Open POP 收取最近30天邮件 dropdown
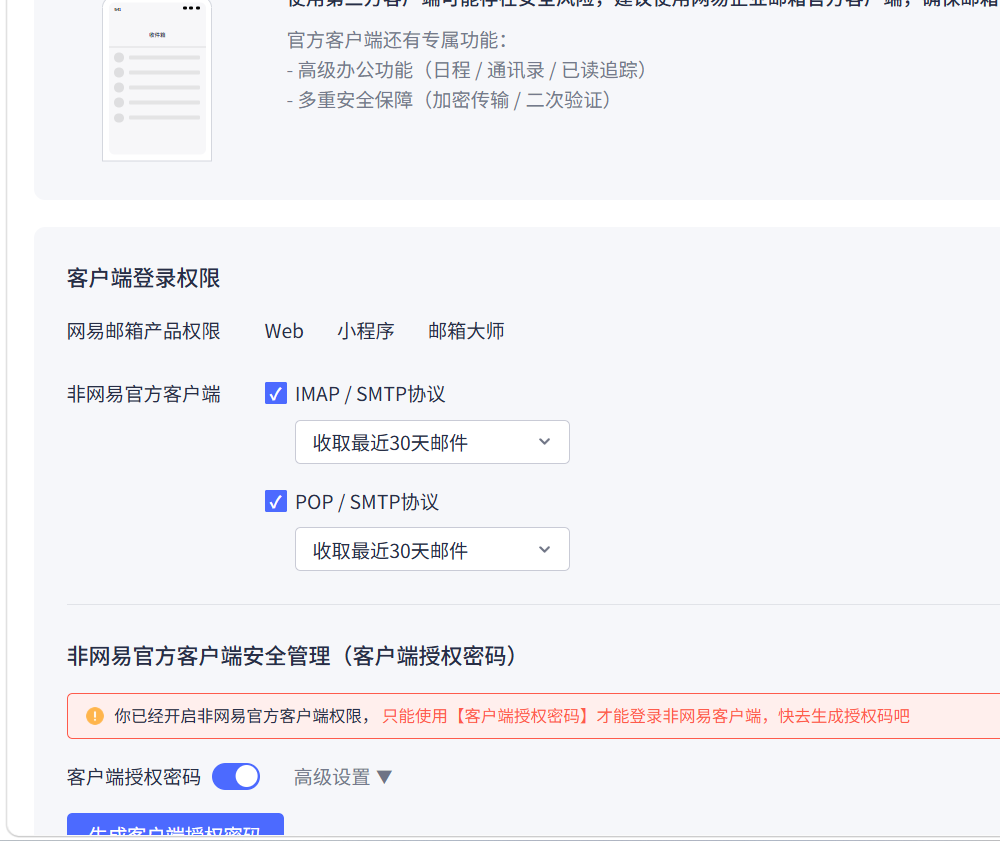 coord(432,549)
